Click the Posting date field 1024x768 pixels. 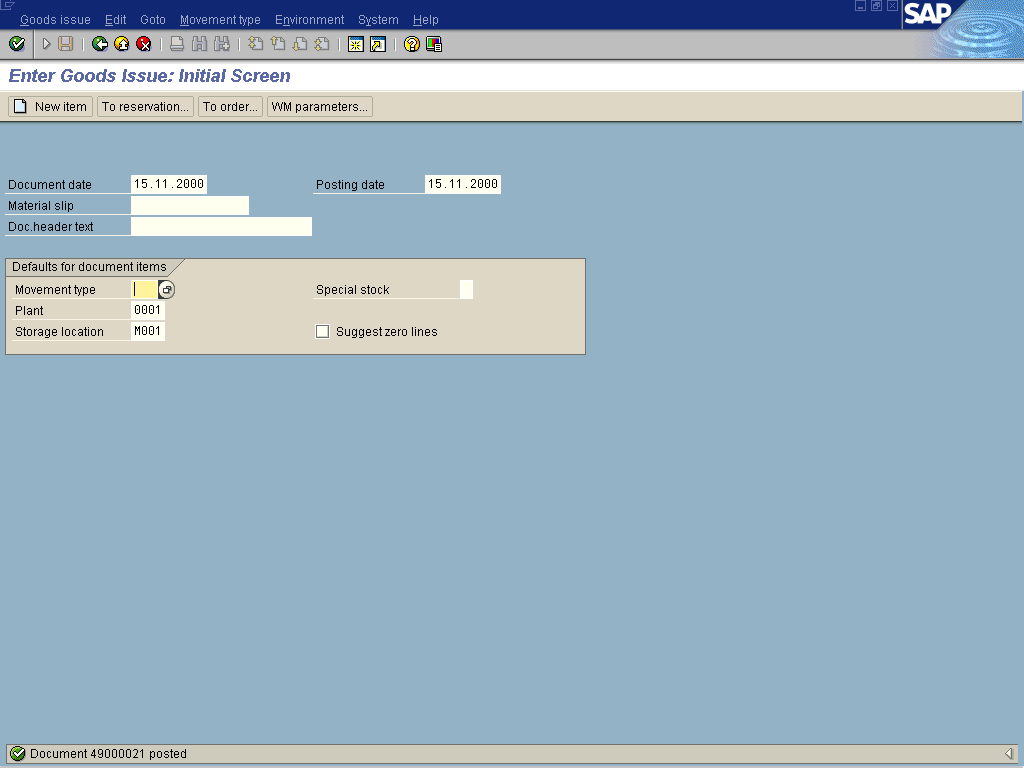(x=463, y=184)
